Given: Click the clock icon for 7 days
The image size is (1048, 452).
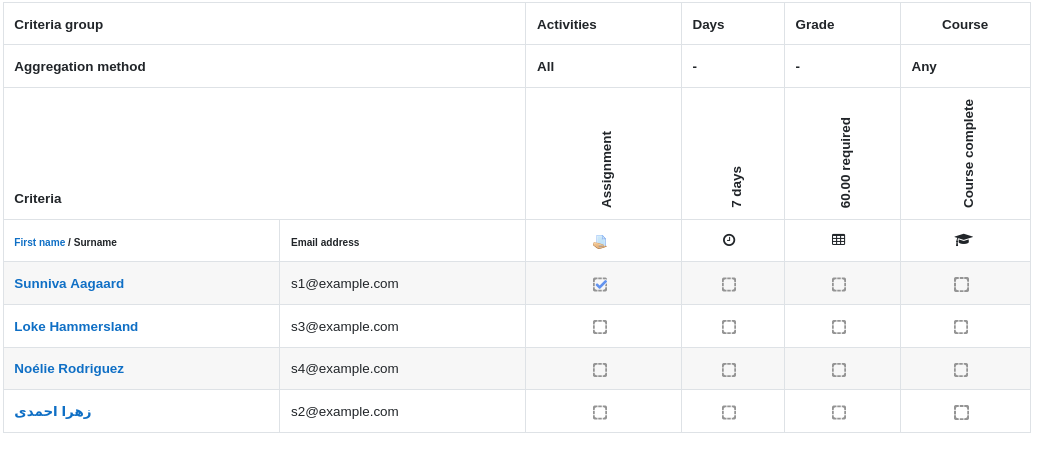Looking at the screenshot, I should 729,239.
